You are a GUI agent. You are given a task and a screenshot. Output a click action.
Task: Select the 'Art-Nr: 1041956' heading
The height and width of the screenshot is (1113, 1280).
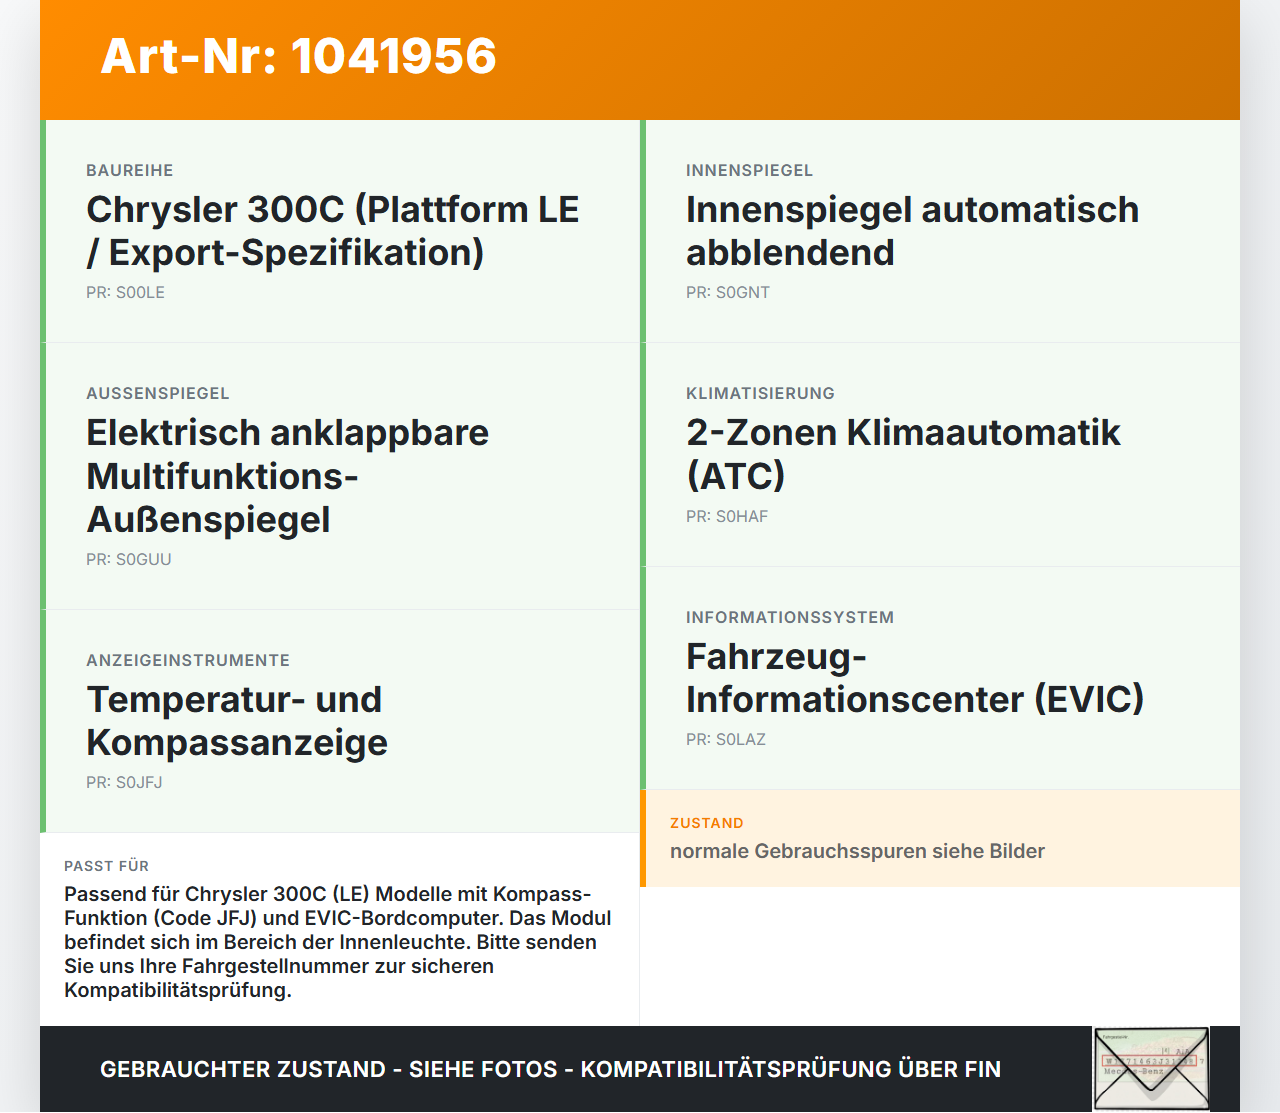click(298, 56)
